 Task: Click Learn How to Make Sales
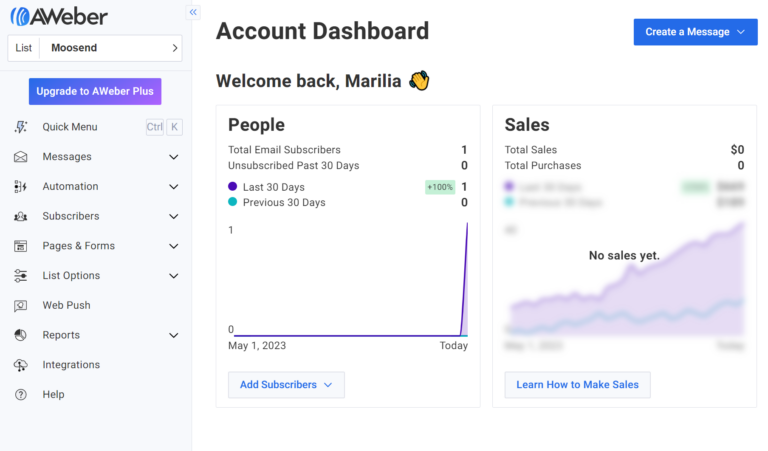pyautogui.click(x=577, y=385)
